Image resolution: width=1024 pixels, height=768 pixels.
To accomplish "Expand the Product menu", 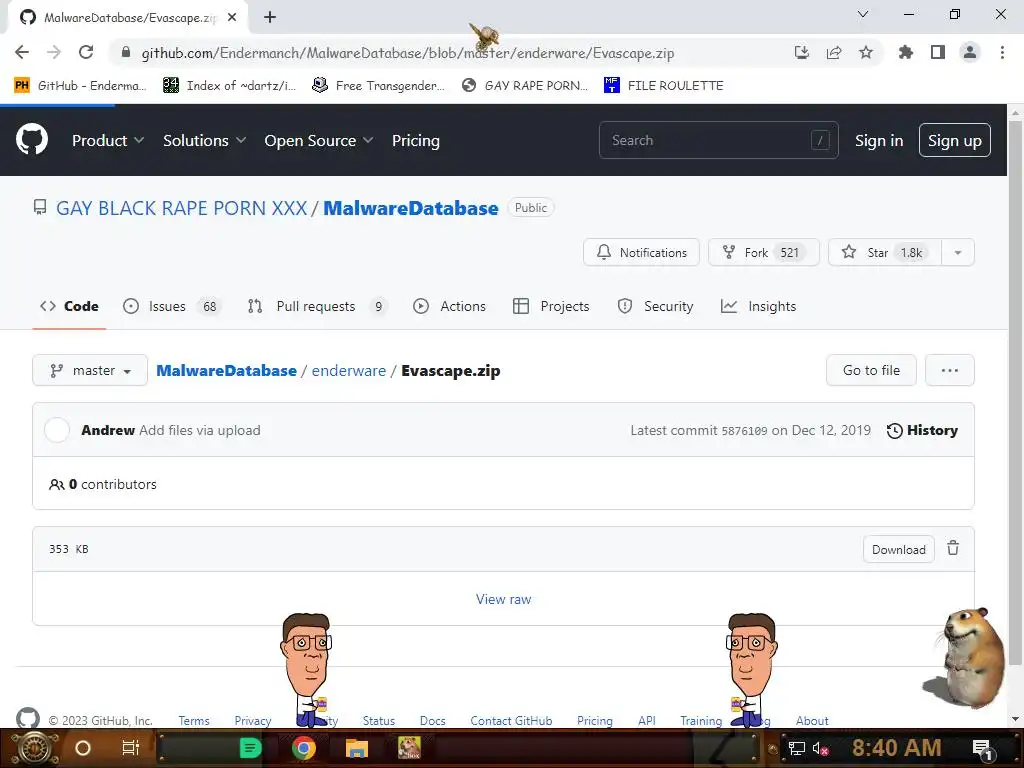I will point(108,140).
